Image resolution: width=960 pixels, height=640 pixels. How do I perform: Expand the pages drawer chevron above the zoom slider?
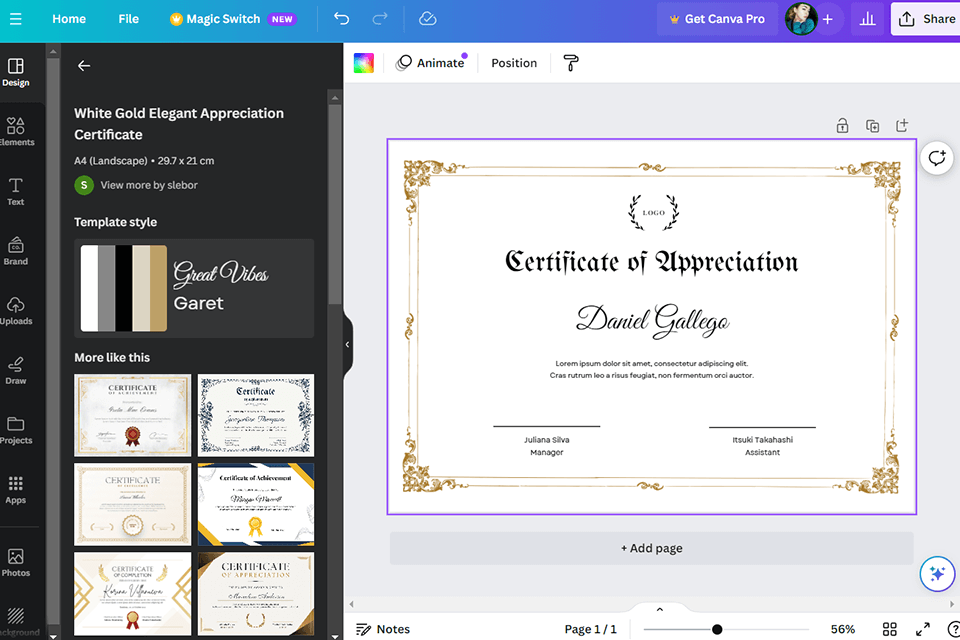659,609
